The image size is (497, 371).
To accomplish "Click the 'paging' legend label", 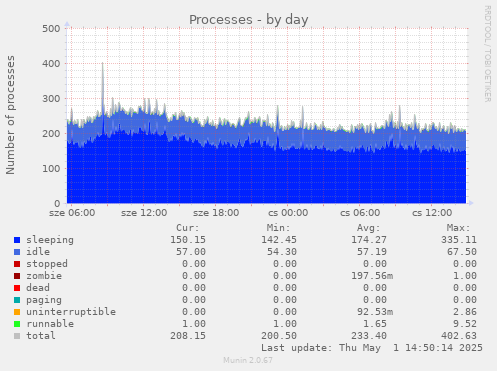I will pyautogui.click(x=44, y=300).
